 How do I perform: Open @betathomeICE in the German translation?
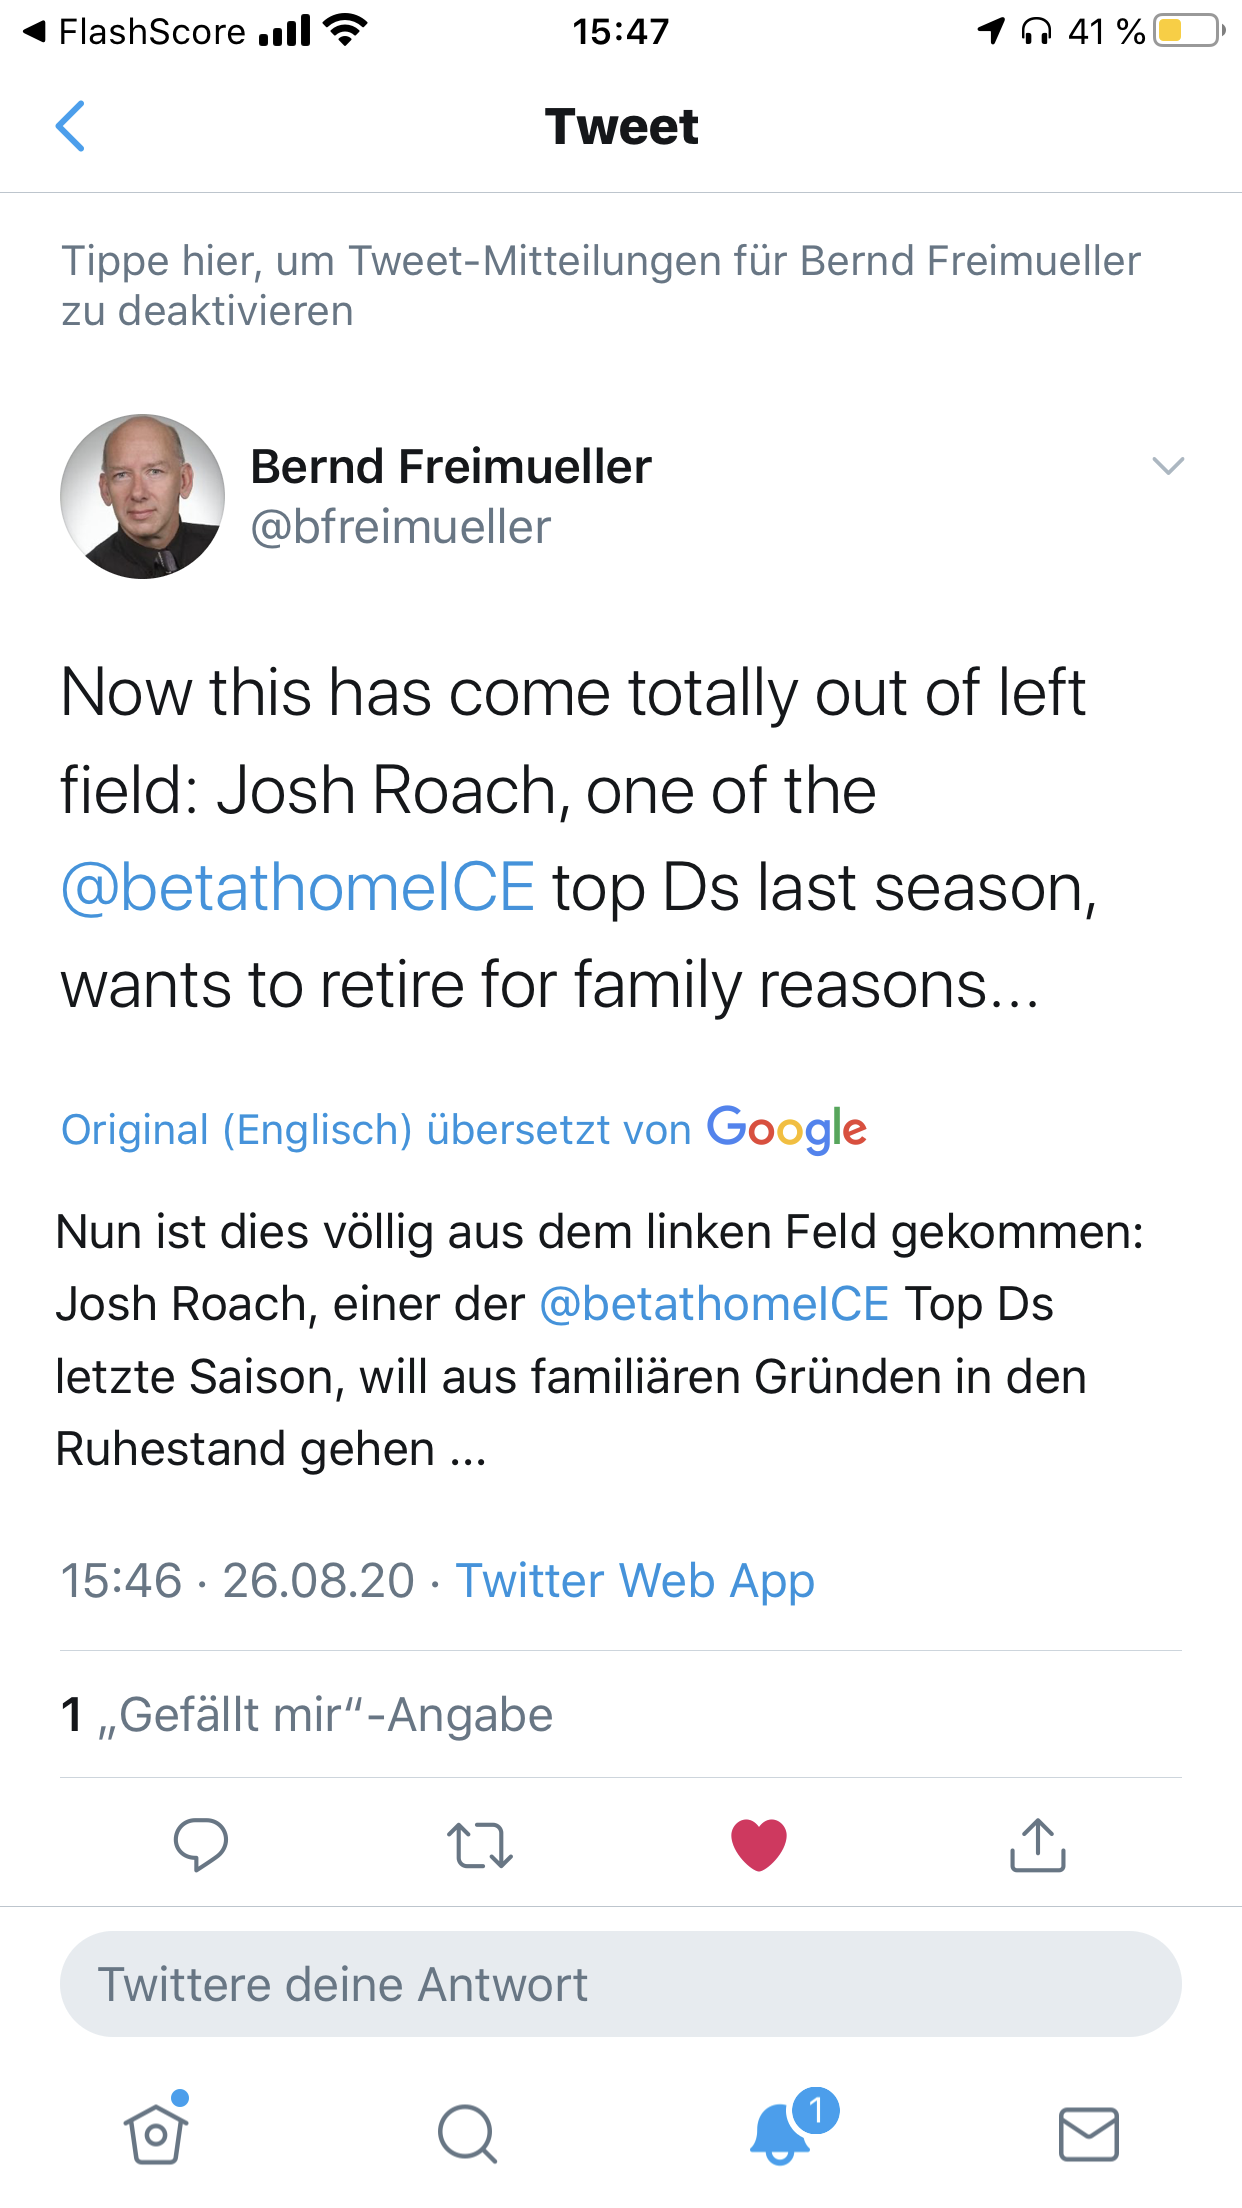pos(713,1304)
